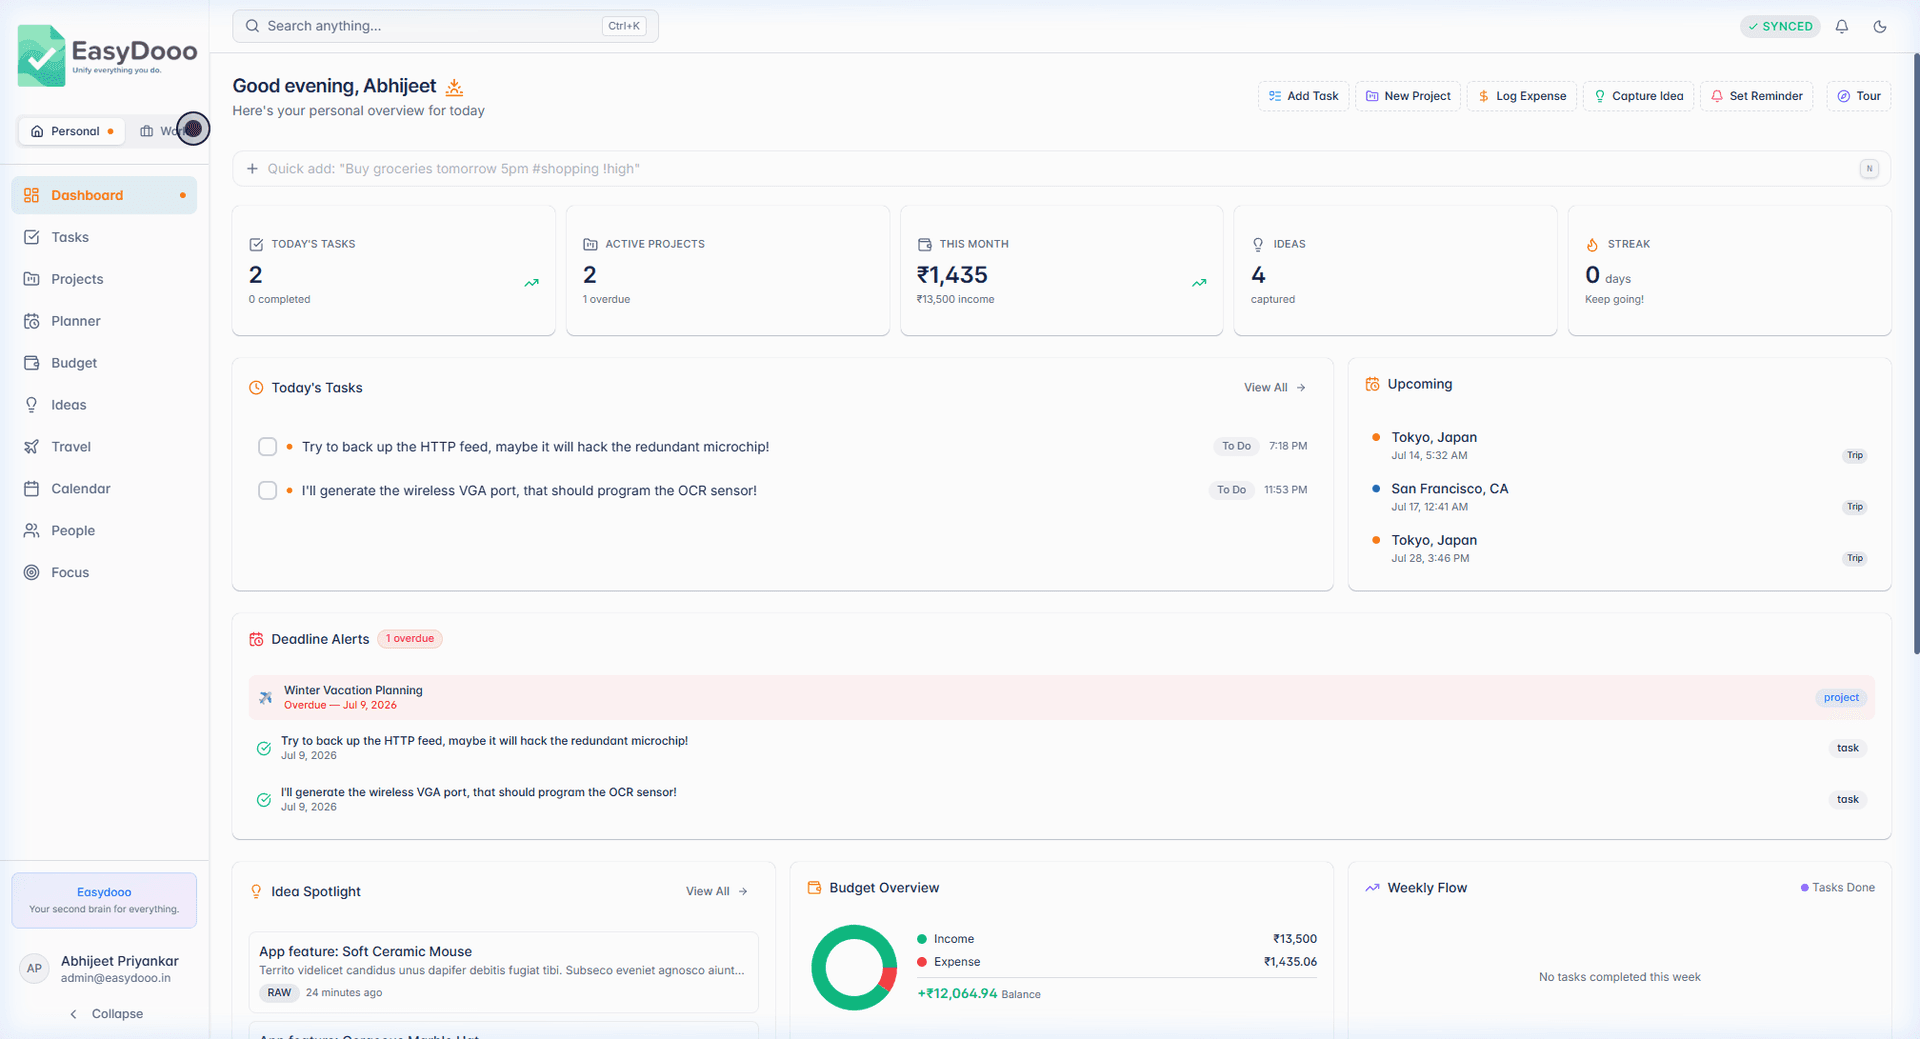1920x1039 pixels.
Task: Open Budget section in sidebar
Action: pos(104,363)
